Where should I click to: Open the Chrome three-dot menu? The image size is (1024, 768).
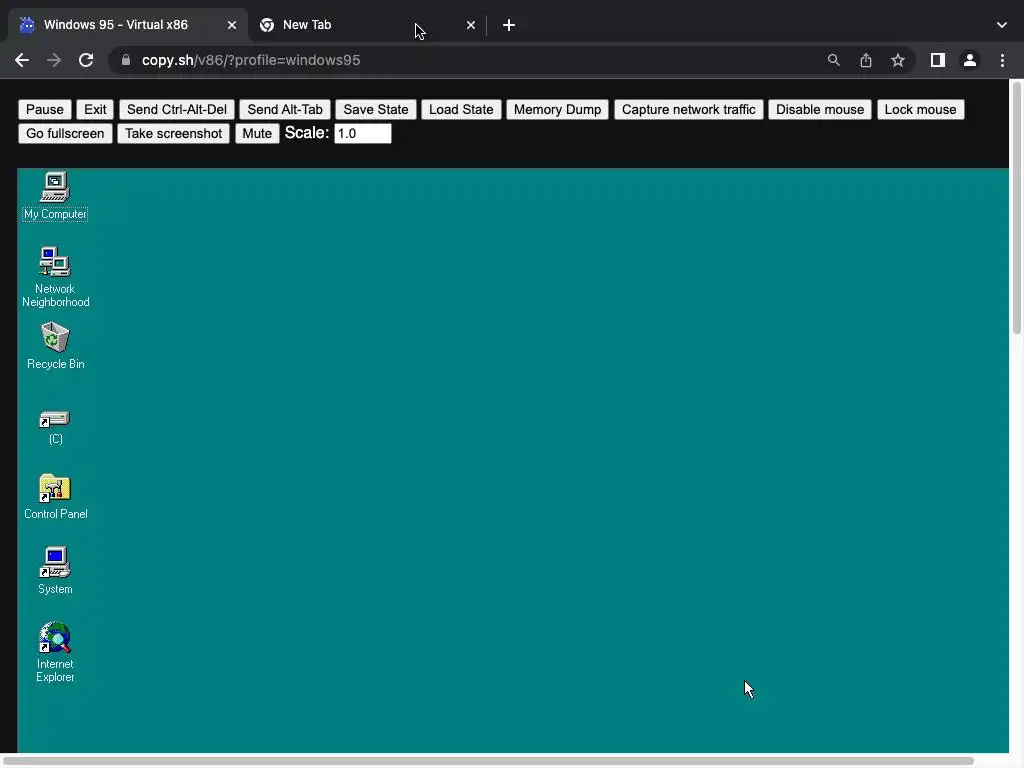point(1002,60)
